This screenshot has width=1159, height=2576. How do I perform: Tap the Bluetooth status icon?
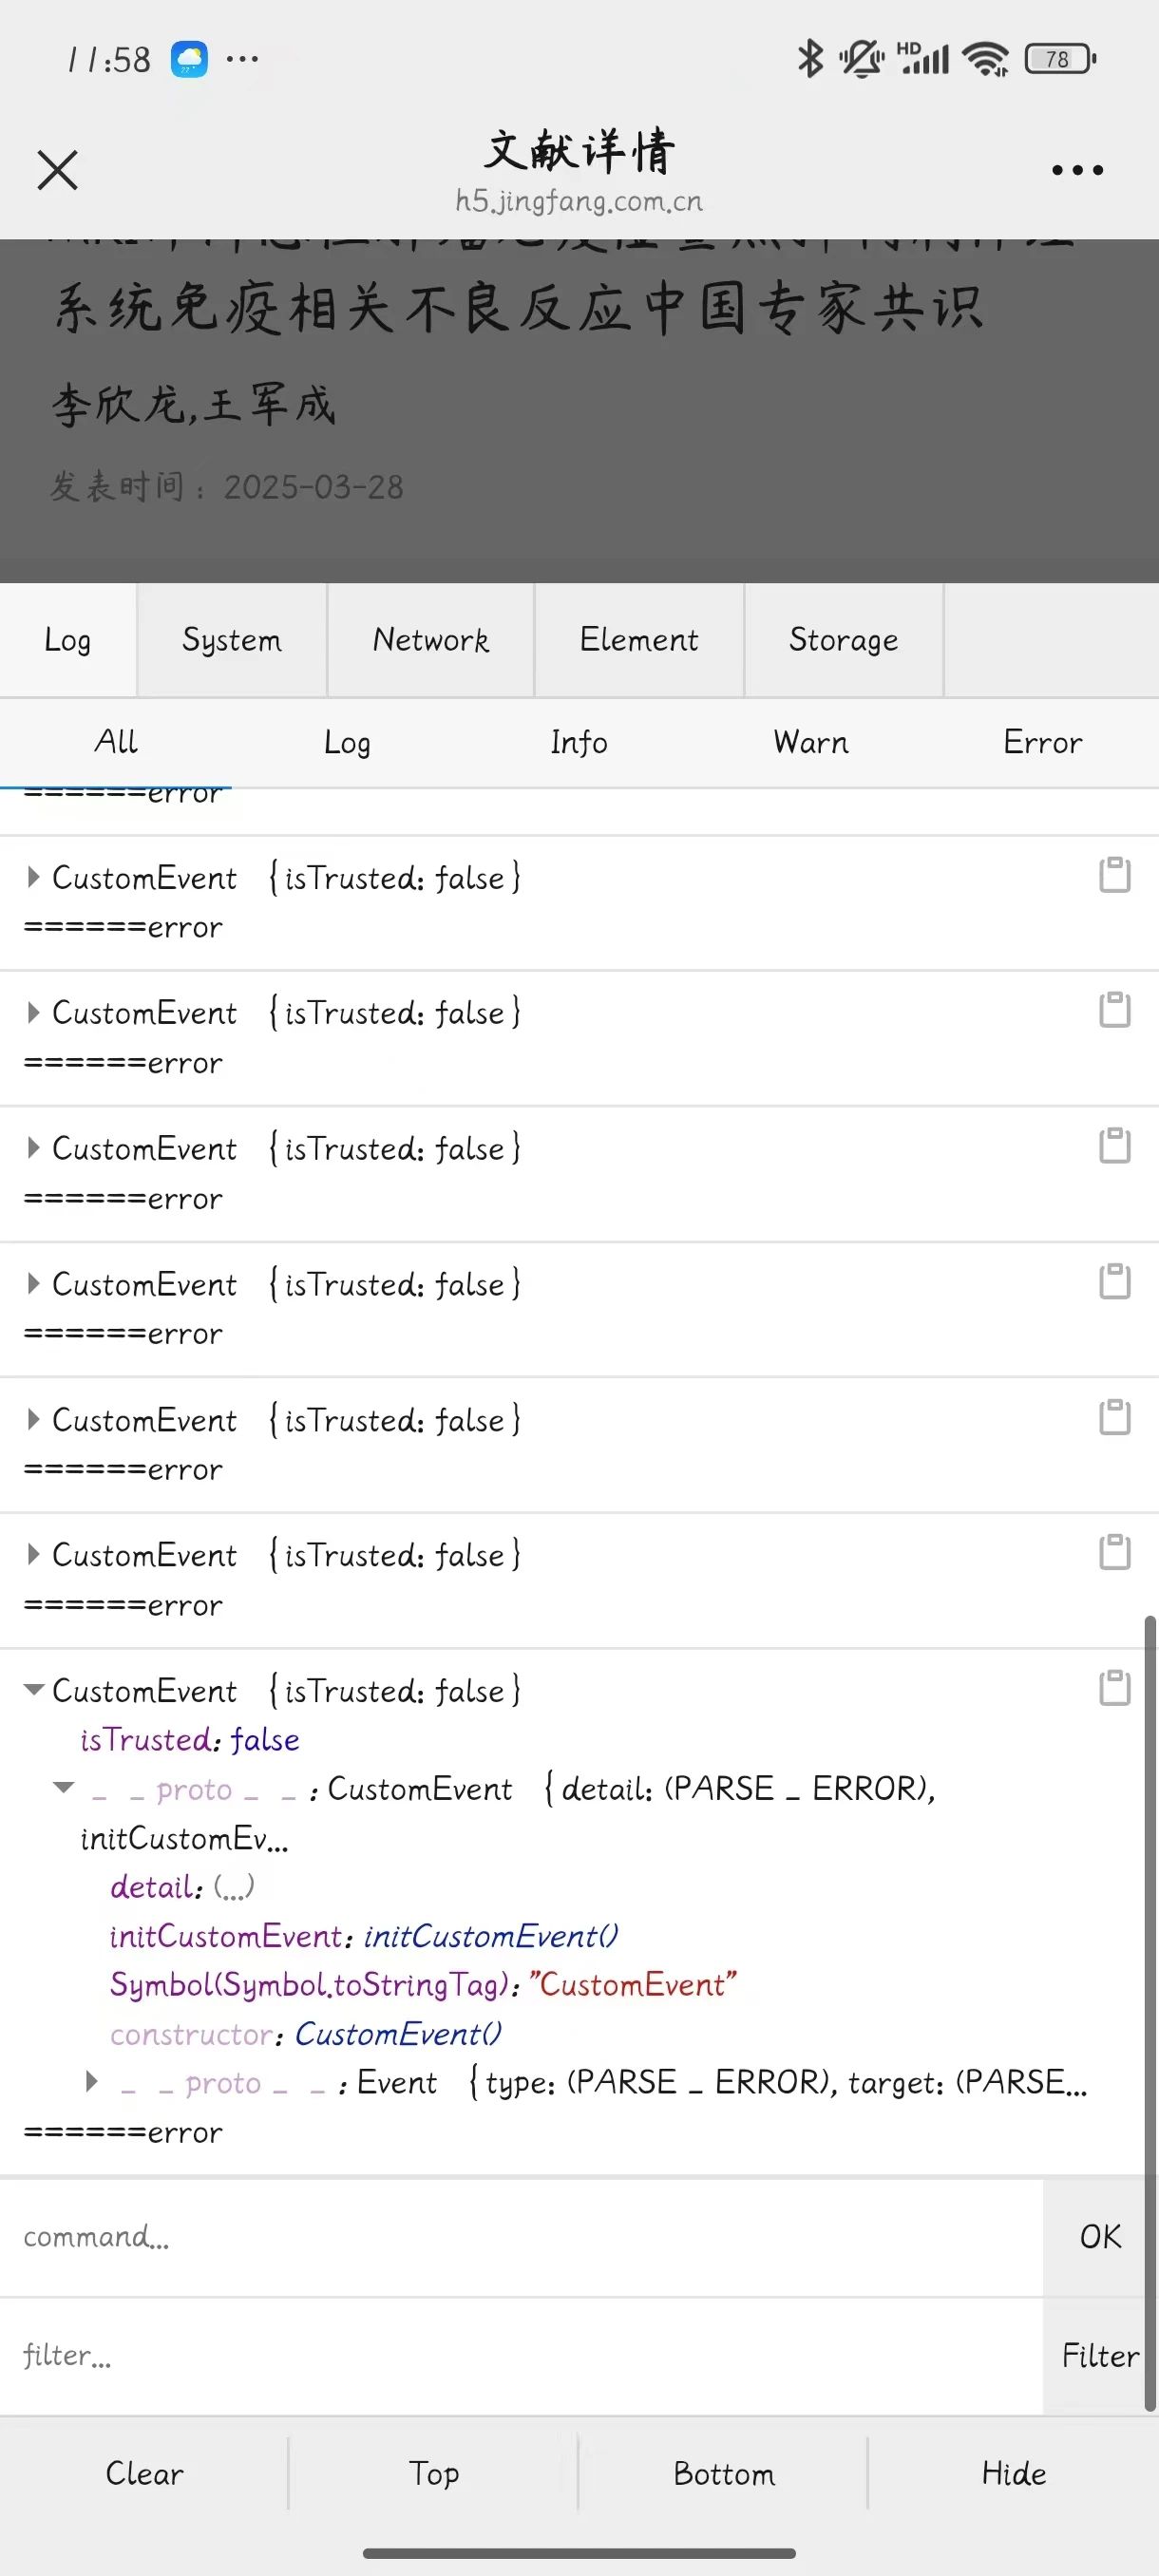click(809, 58)
